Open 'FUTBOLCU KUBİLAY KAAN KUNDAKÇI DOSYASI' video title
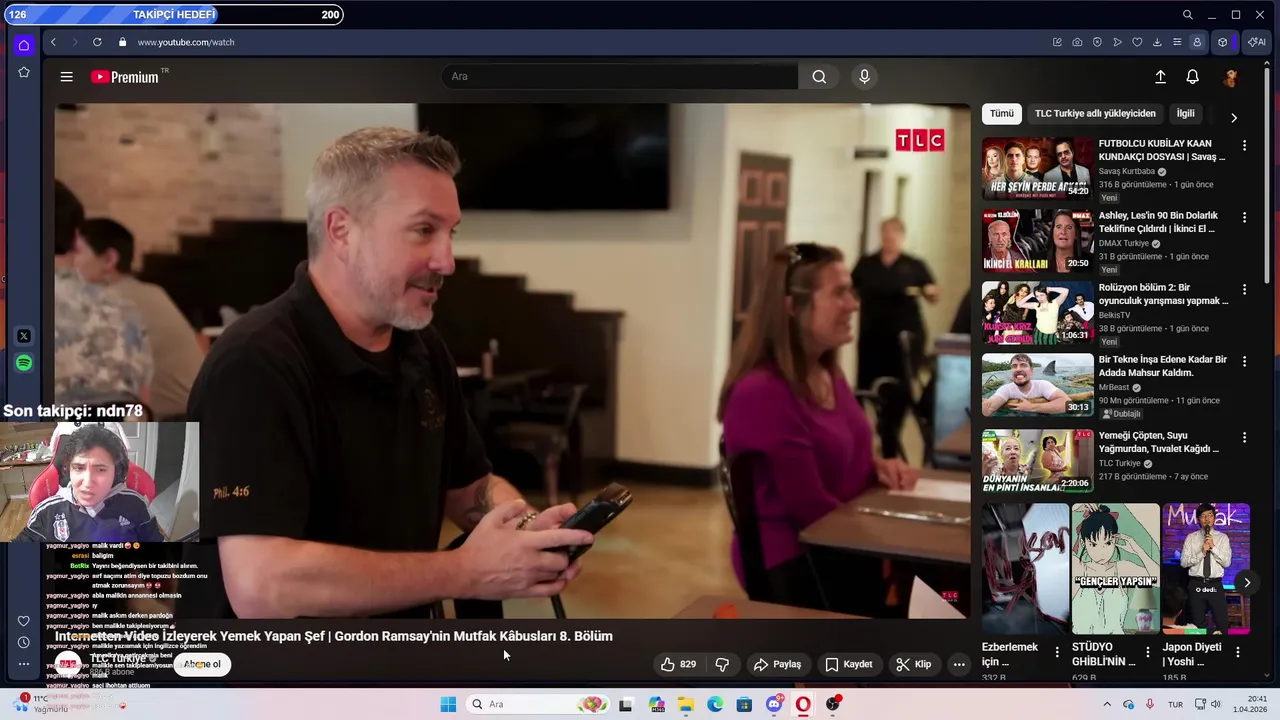This screenshot has height=720, width=1280. (1162, 150)
